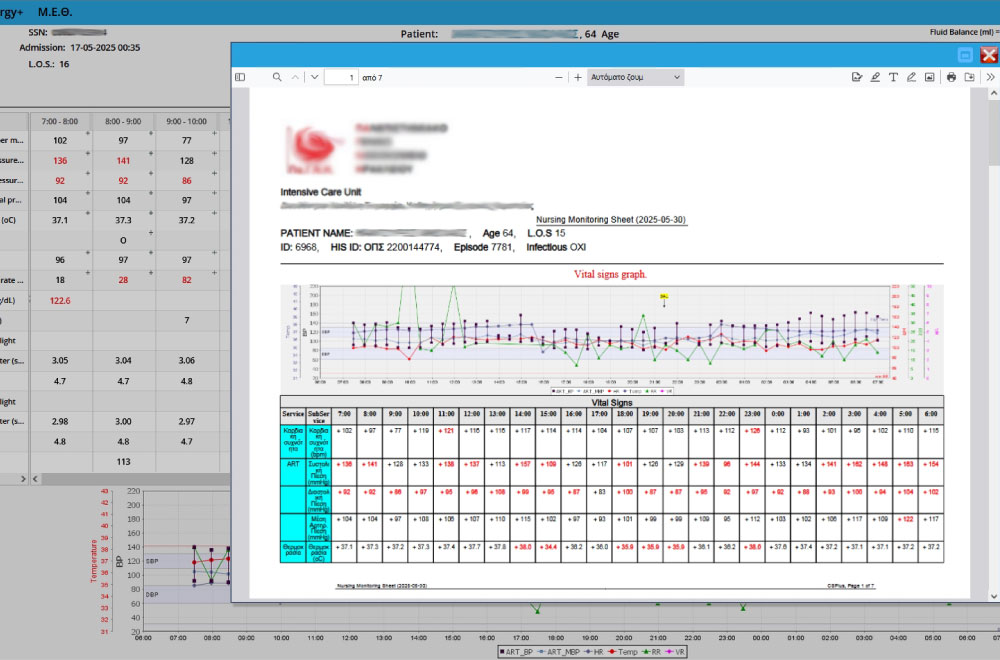Go to the next PDF page
The image size is (1000, 660).
tap(314, 77)
